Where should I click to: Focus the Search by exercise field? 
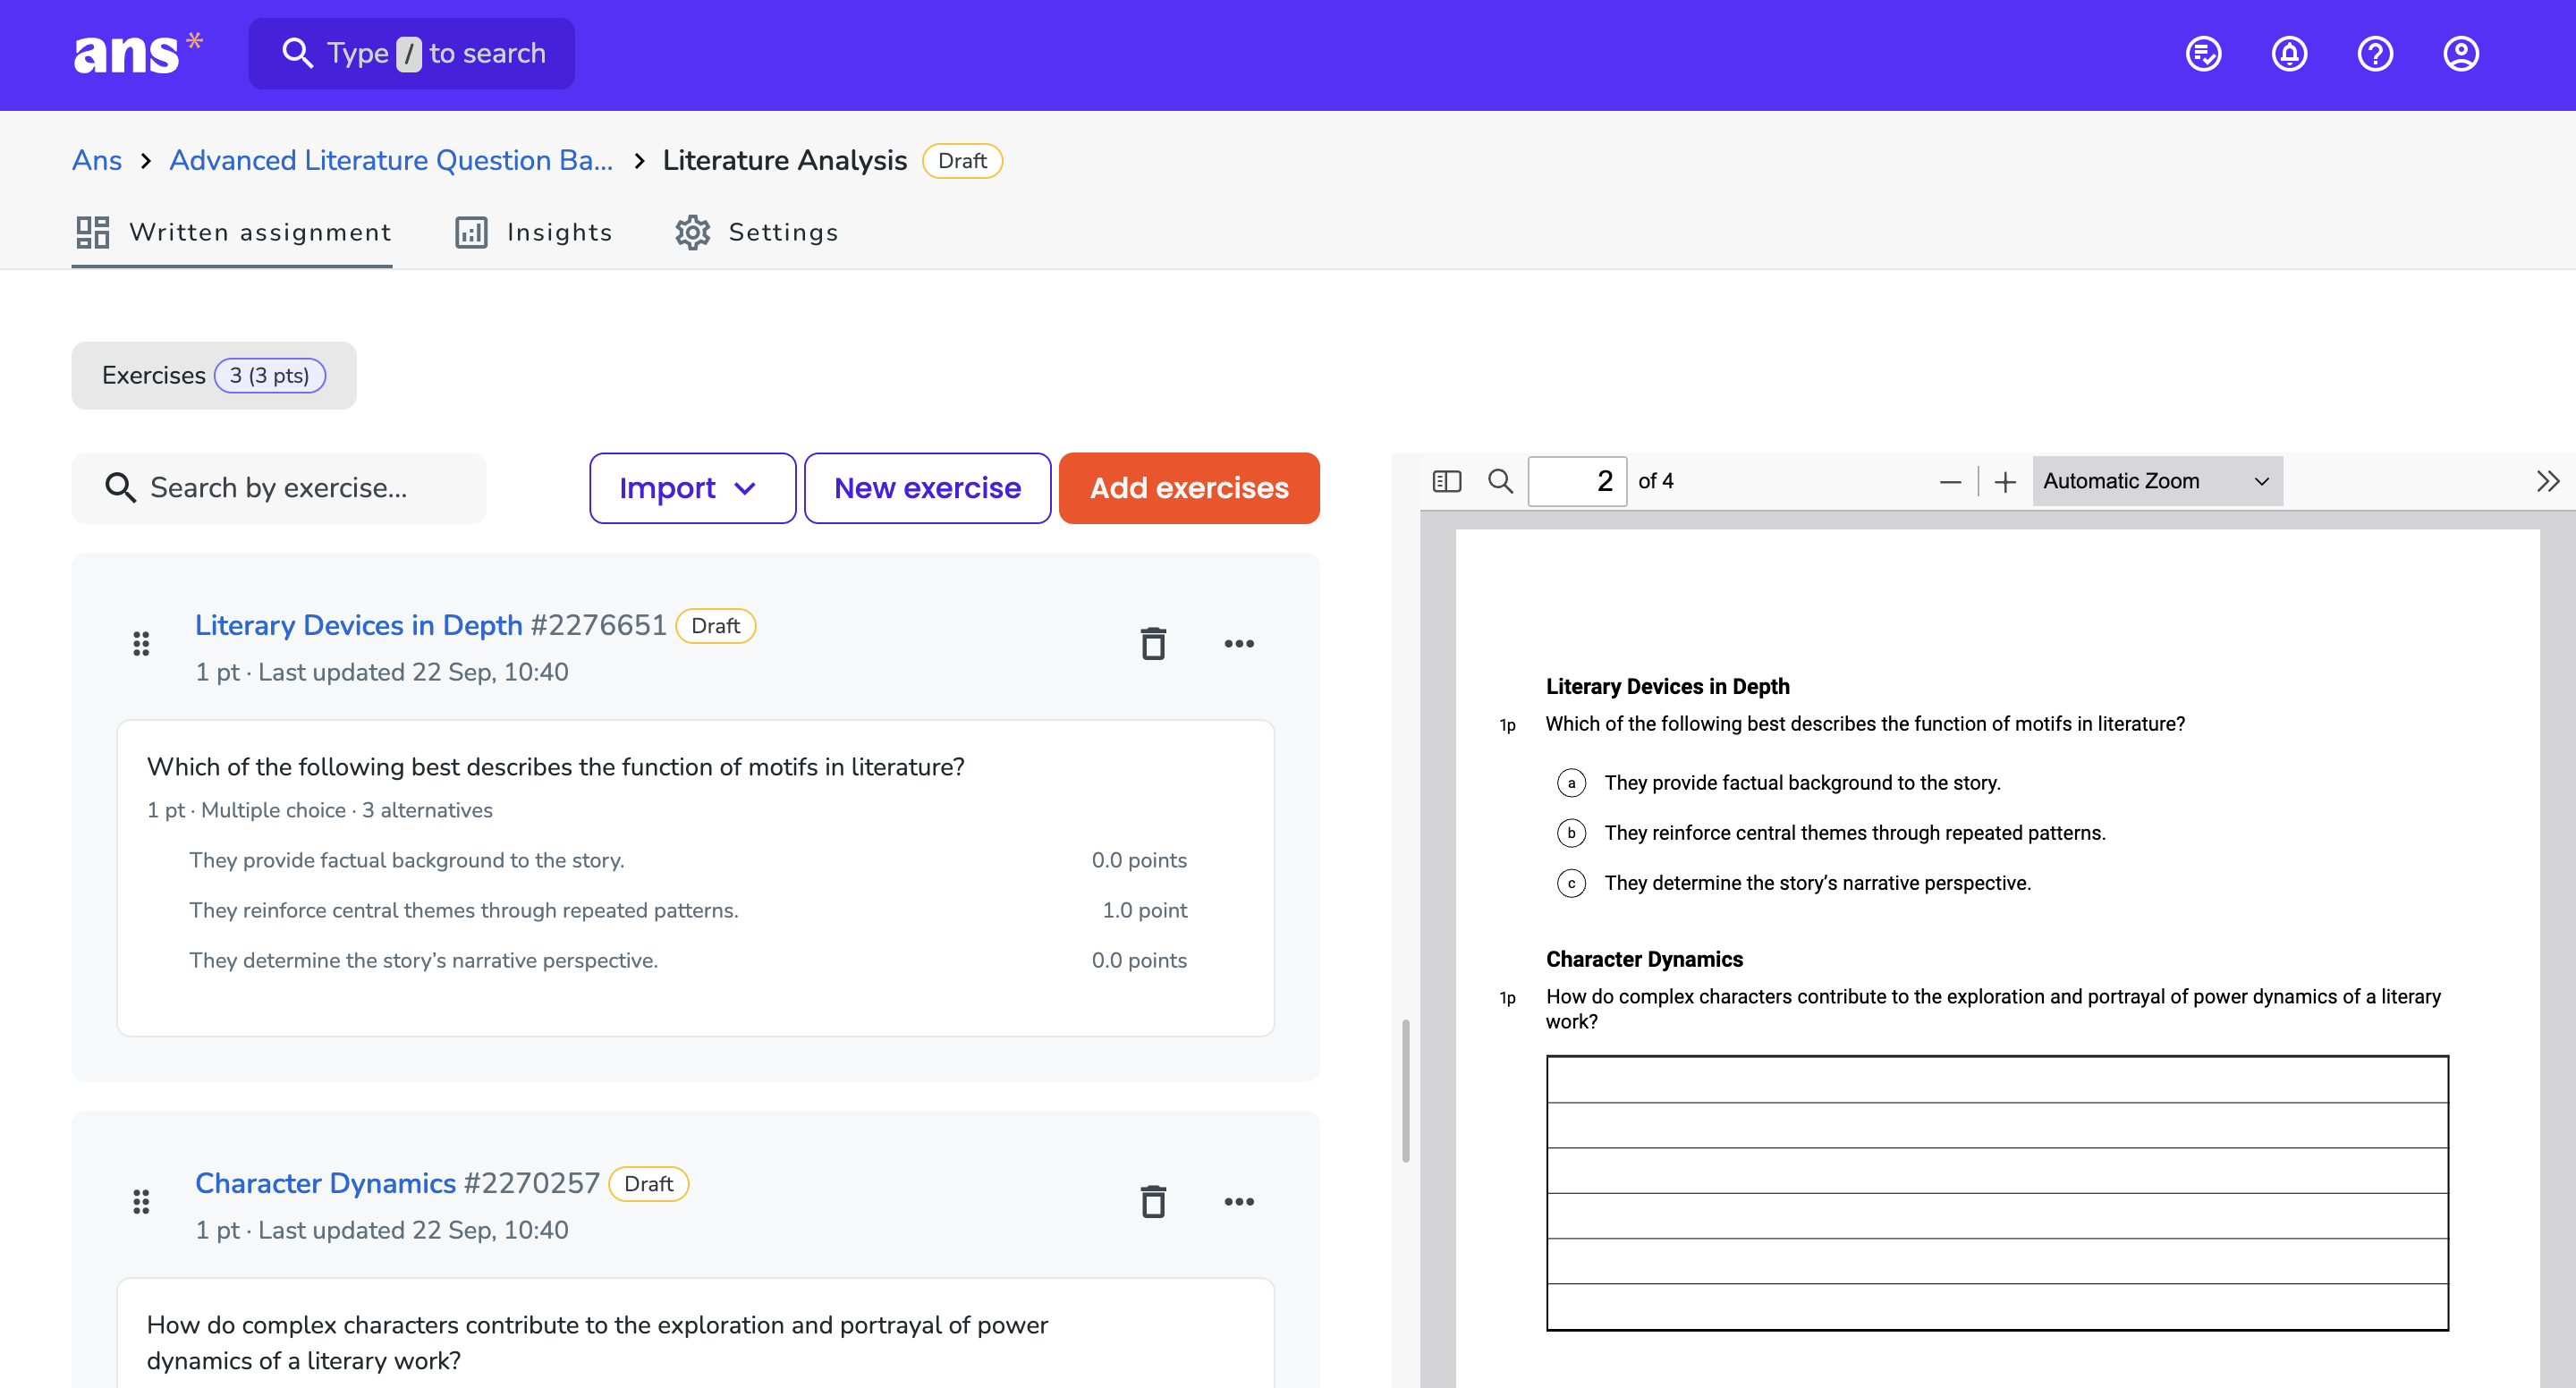point(278,488)
